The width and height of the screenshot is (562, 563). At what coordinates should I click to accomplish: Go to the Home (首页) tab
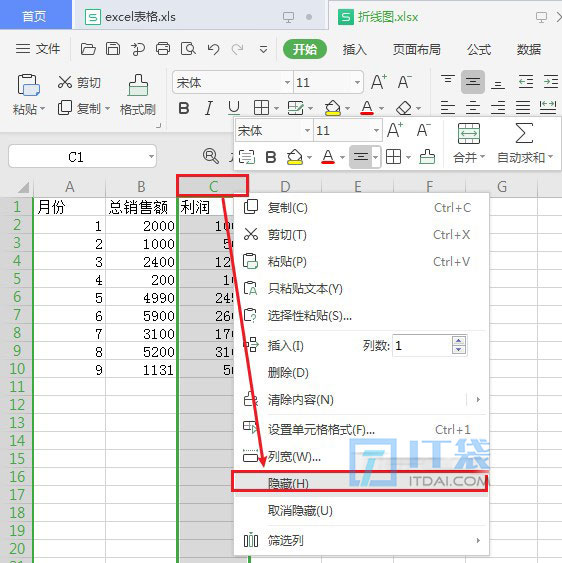[x=35, y=16]
